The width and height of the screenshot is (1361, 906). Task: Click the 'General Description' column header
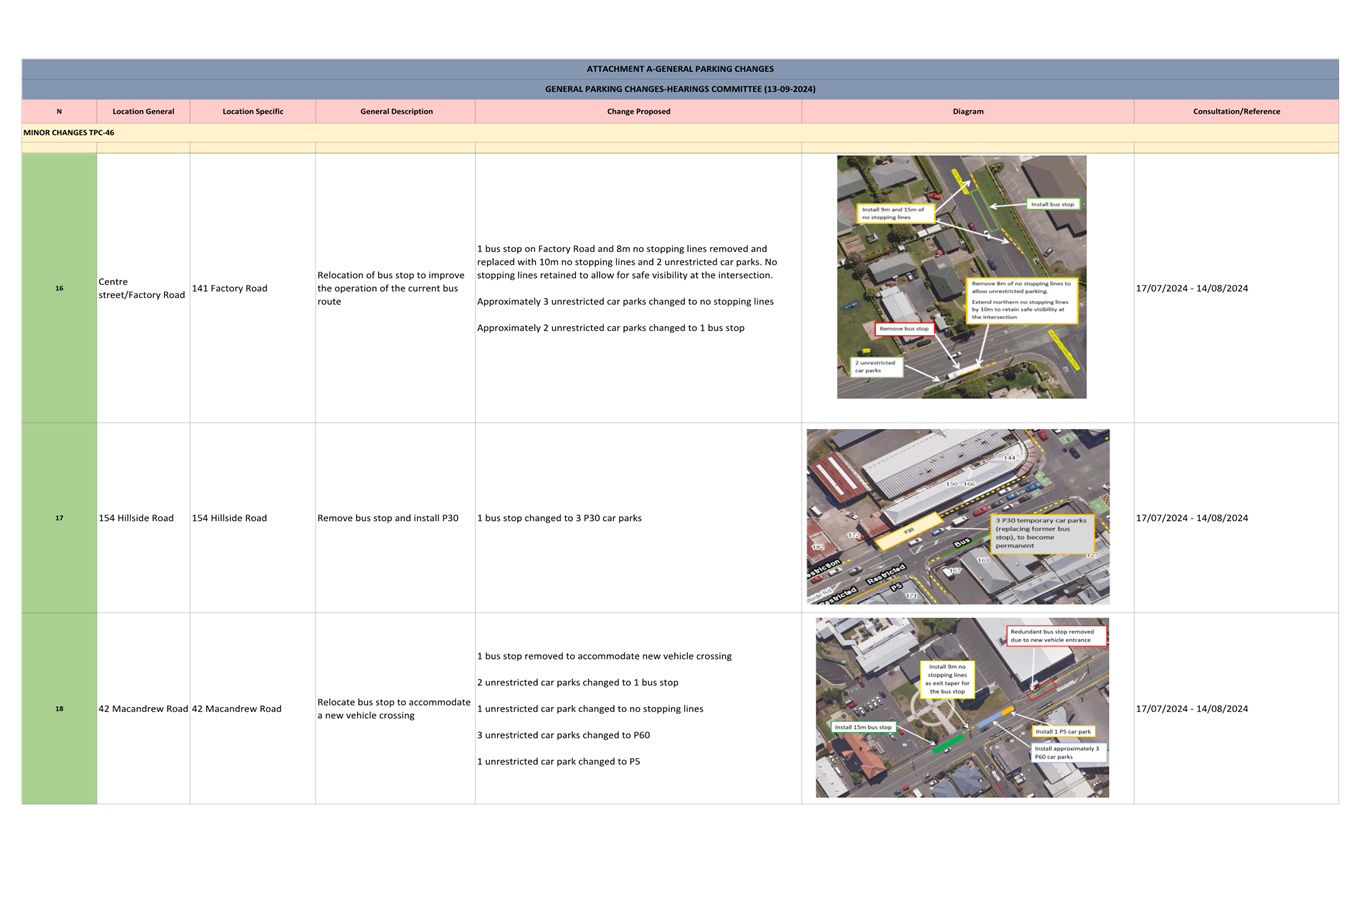coord(396,111)
